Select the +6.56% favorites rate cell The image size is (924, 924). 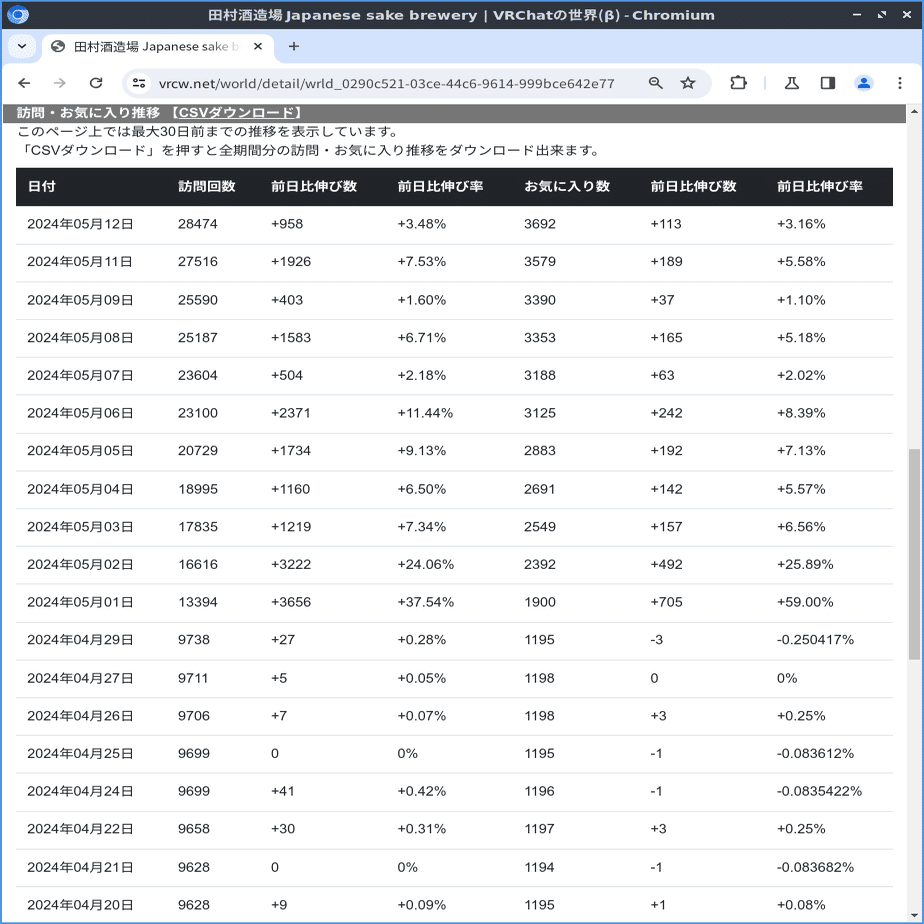click(801, 527)
